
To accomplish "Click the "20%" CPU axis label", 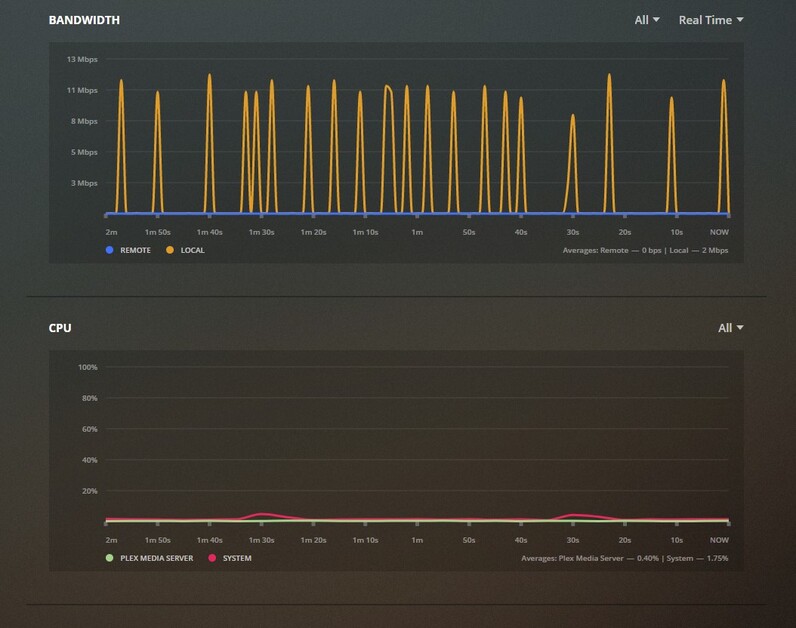I will pos(90,491).
